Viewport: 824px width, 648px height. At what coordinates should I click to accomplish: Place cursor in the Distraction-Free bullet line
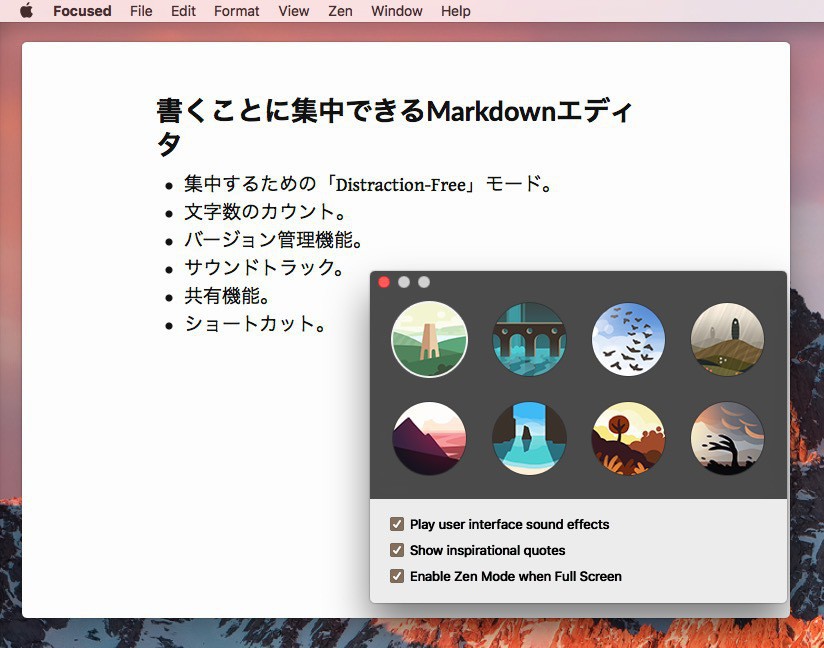pos(367,185)
